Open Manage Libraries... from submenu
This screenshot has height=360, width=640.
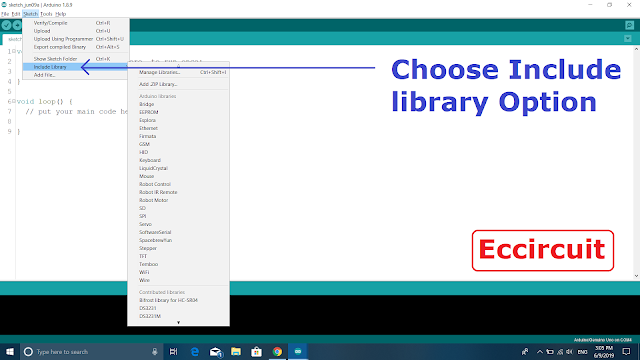click(178, 72)
